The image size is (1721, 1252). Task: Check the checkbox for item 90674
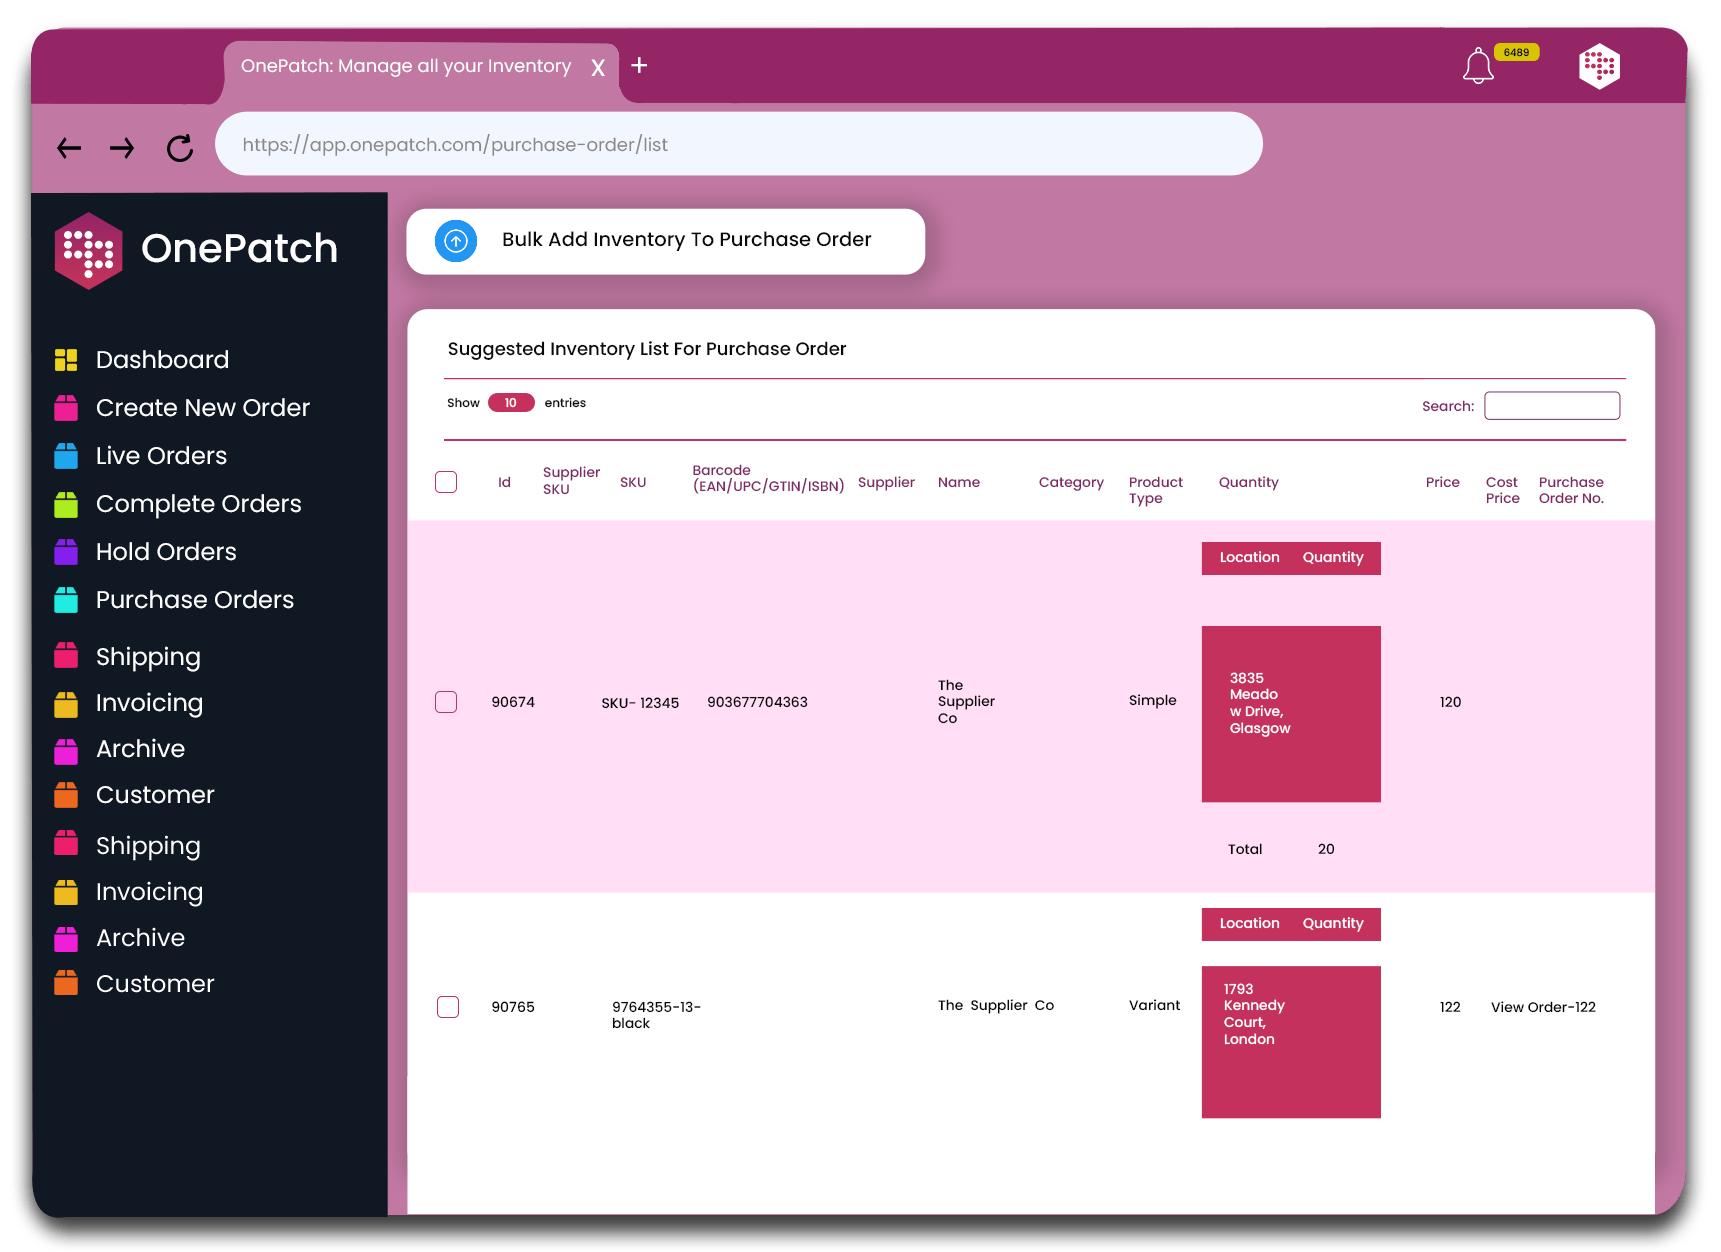pyautogui.click(x=446, y=702)
